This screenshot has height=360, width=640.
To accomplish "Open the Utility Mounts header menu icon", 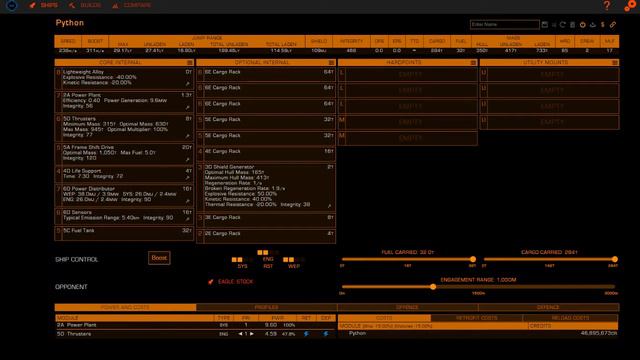I will [x=615, y=62].
